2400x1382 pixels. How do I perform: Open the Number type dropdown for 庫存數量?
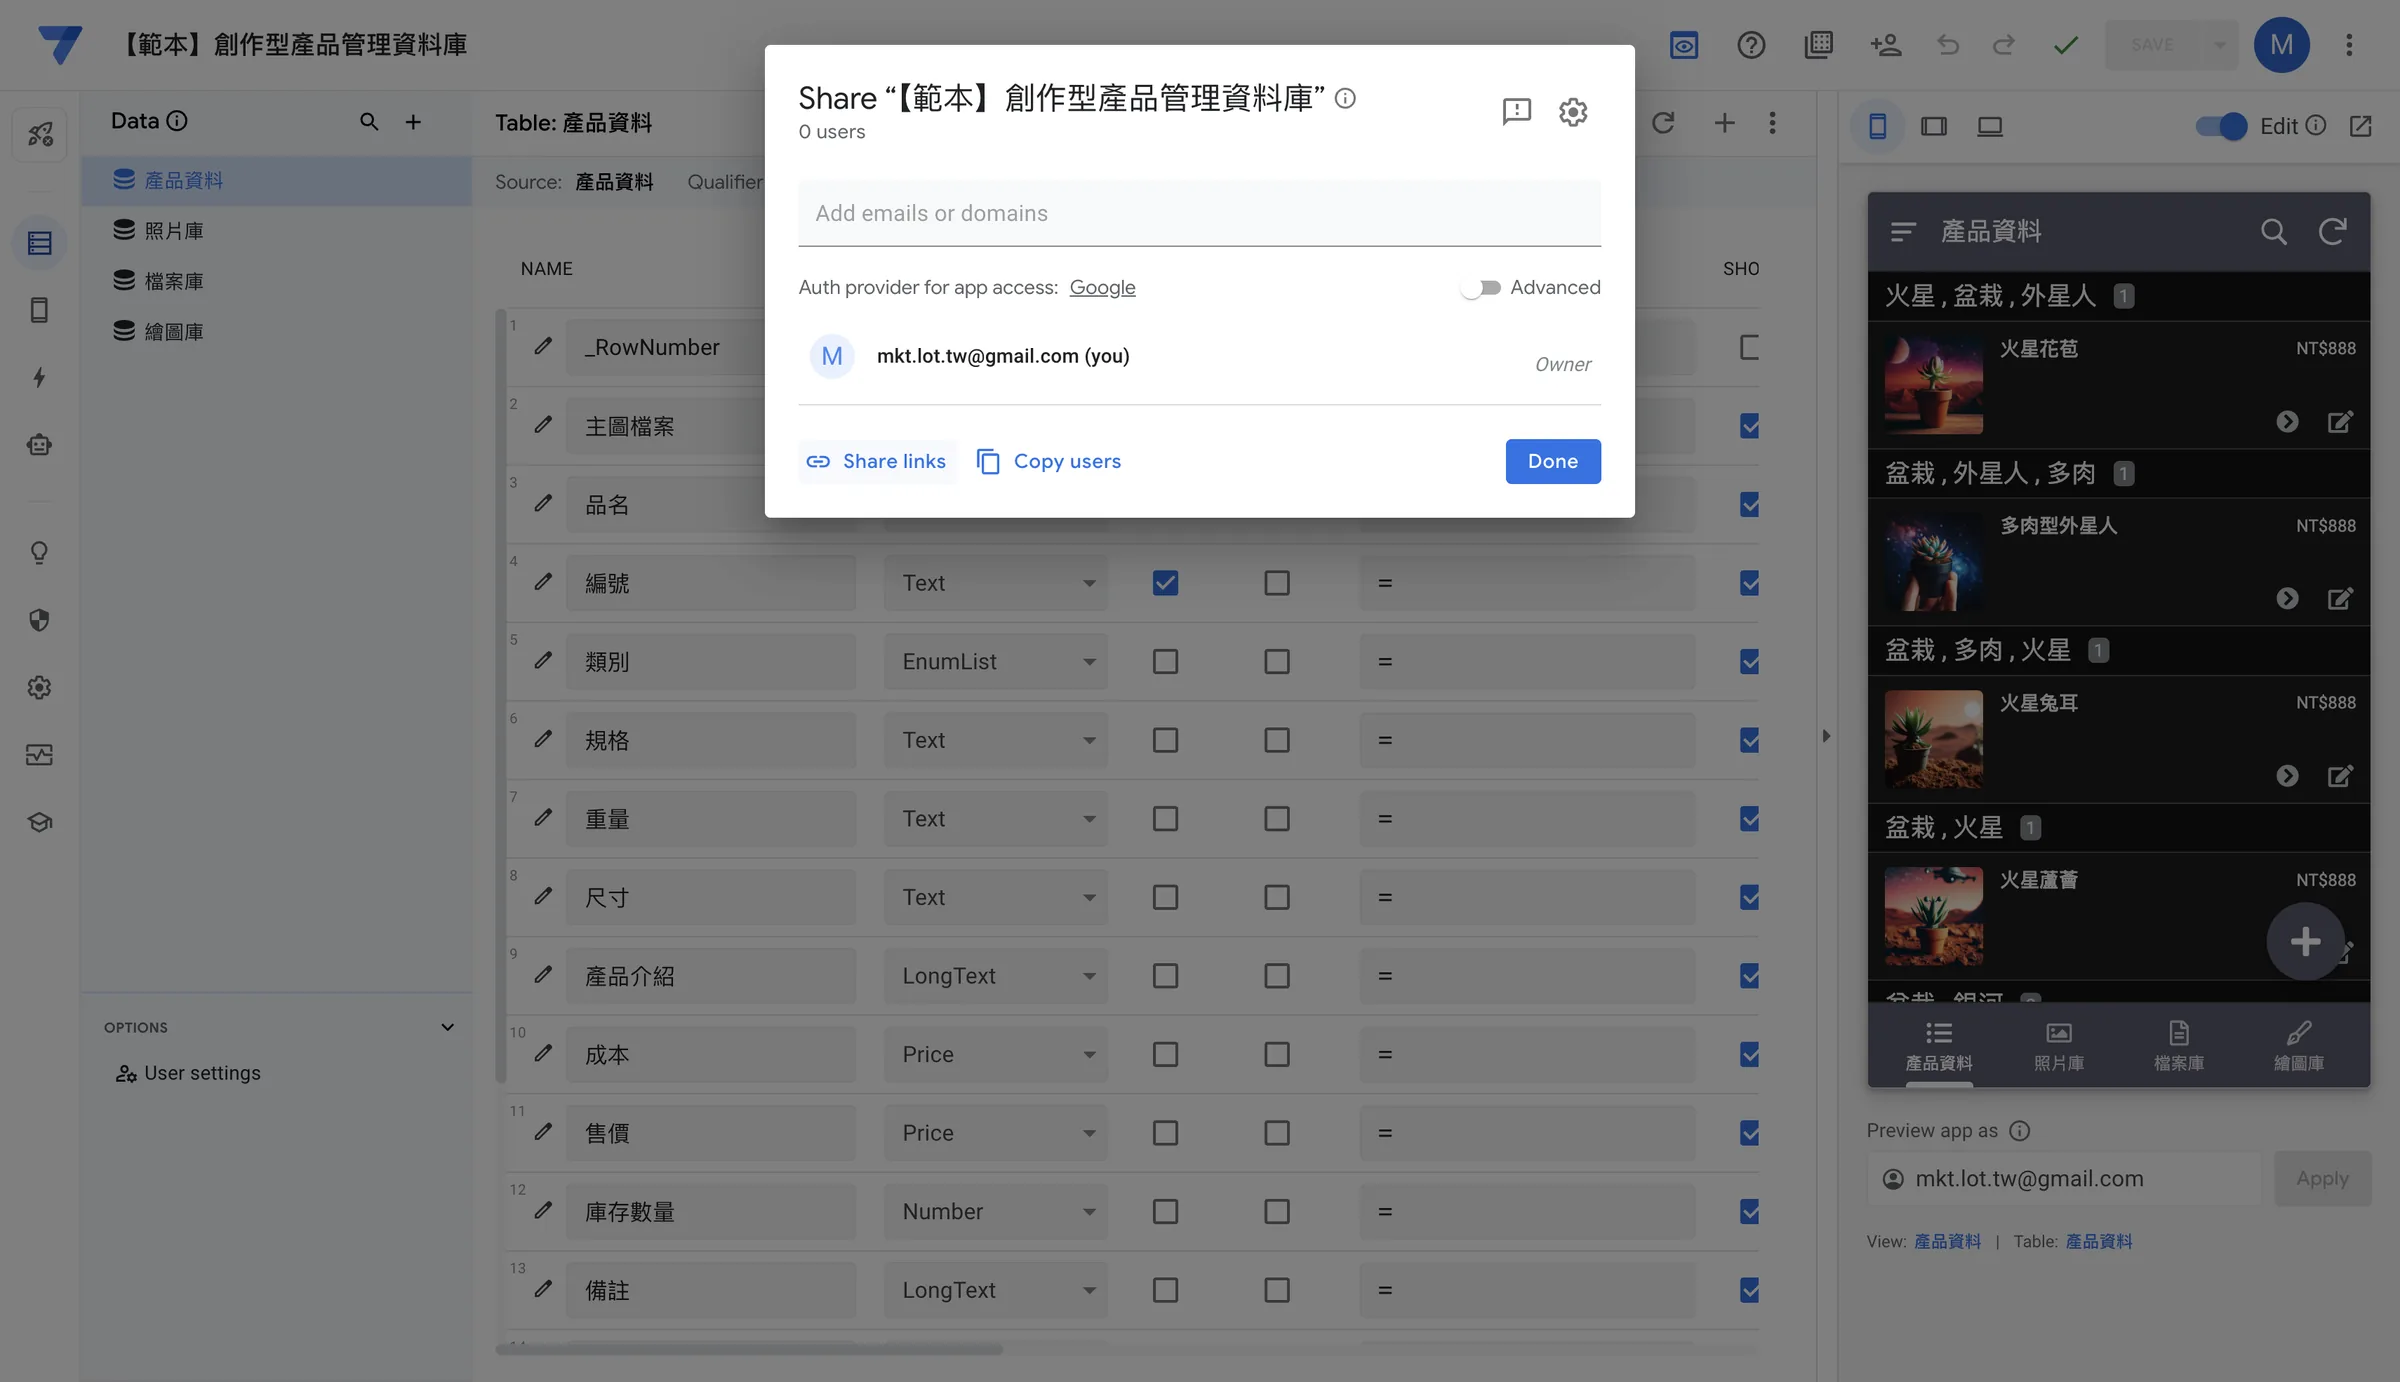(996, 1211)
